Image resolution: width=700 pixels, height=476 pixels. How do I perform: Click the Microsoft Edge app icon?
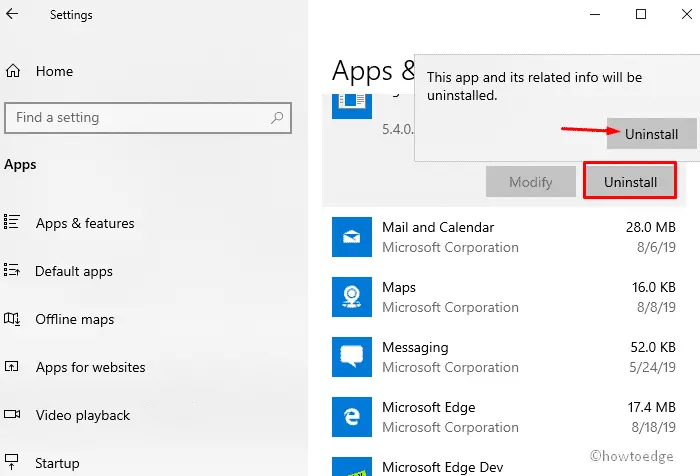pyautogui.click(x=352, y=417)
